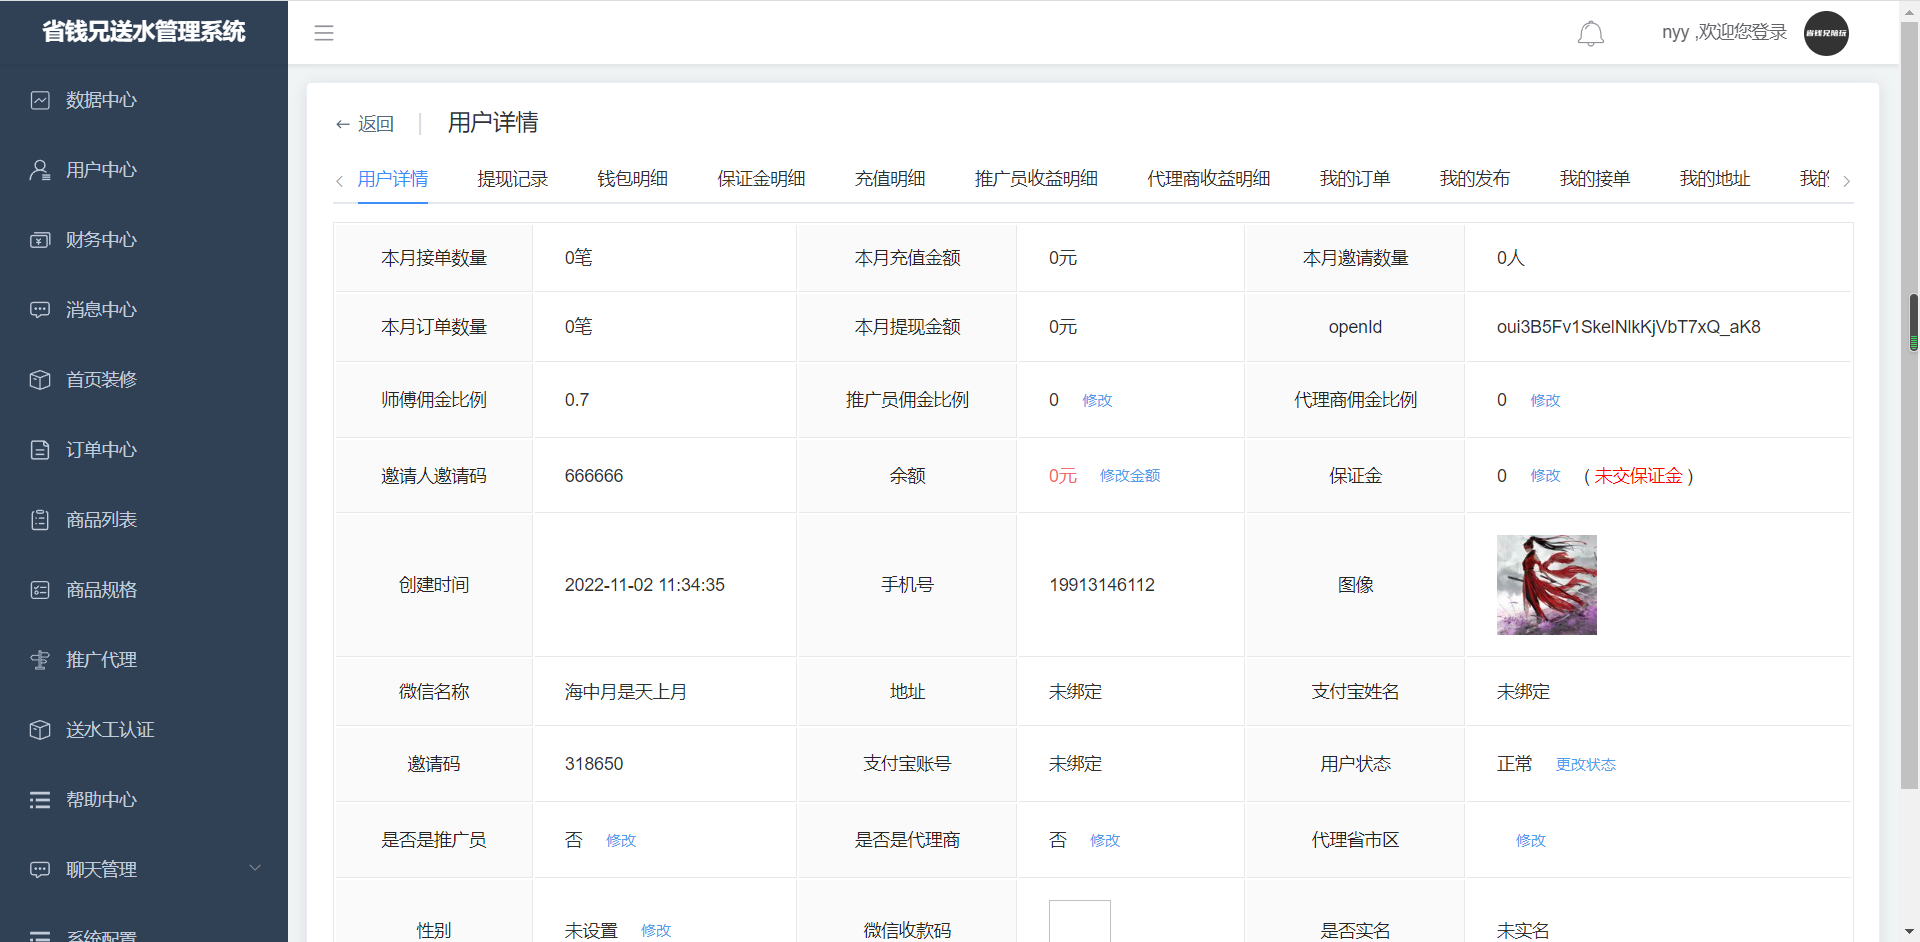Select the 财务中心 sidebar icon
Viewport: 1920px width, 942px height.
[x=40, y=240]
